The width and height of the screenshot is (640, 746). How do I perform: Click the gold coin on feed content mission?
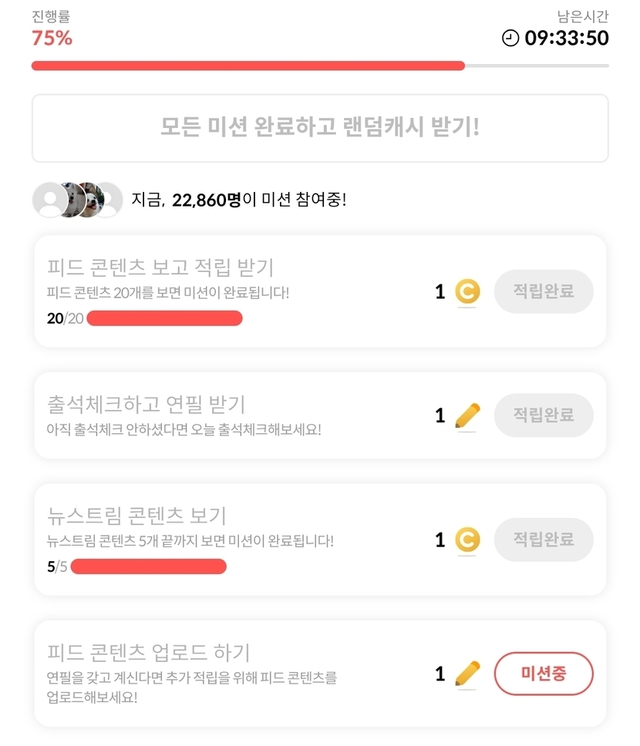467,291
